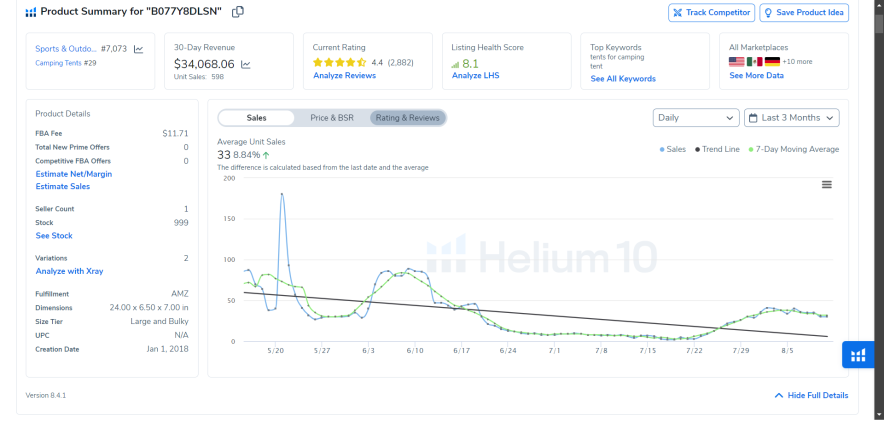
Task: Click the Analyze with Xray link
Action: coord(69,271)
